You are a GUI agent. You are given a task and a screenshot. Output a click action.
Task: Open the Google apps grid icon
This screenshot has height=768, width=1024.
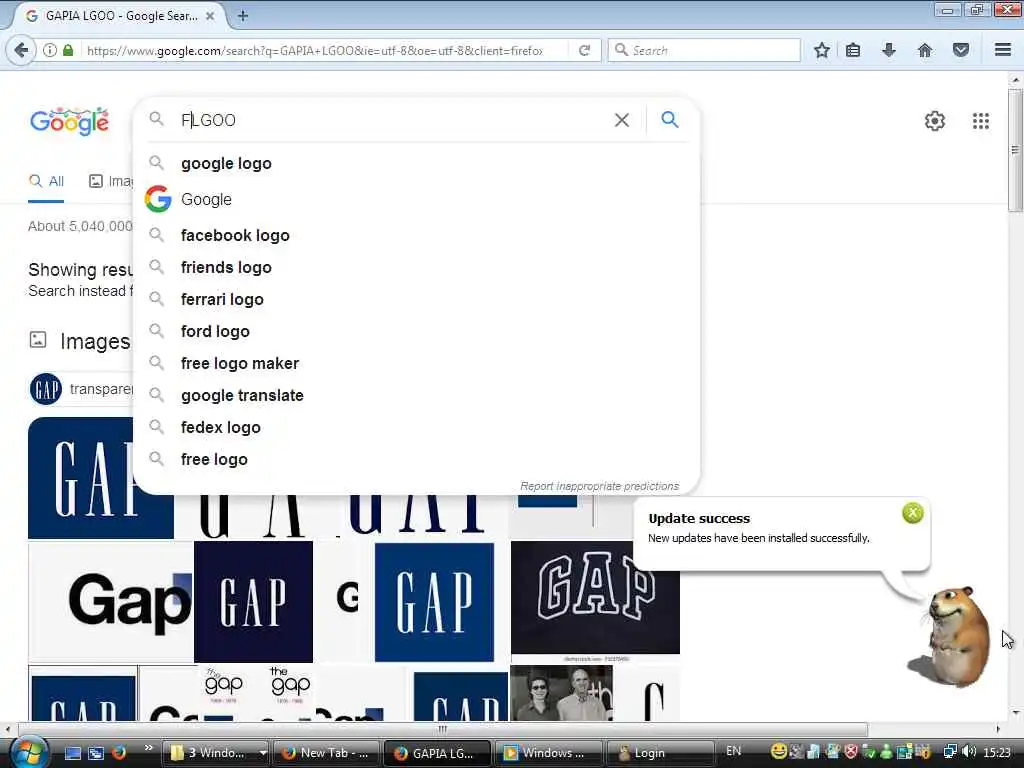pos(981,121)
